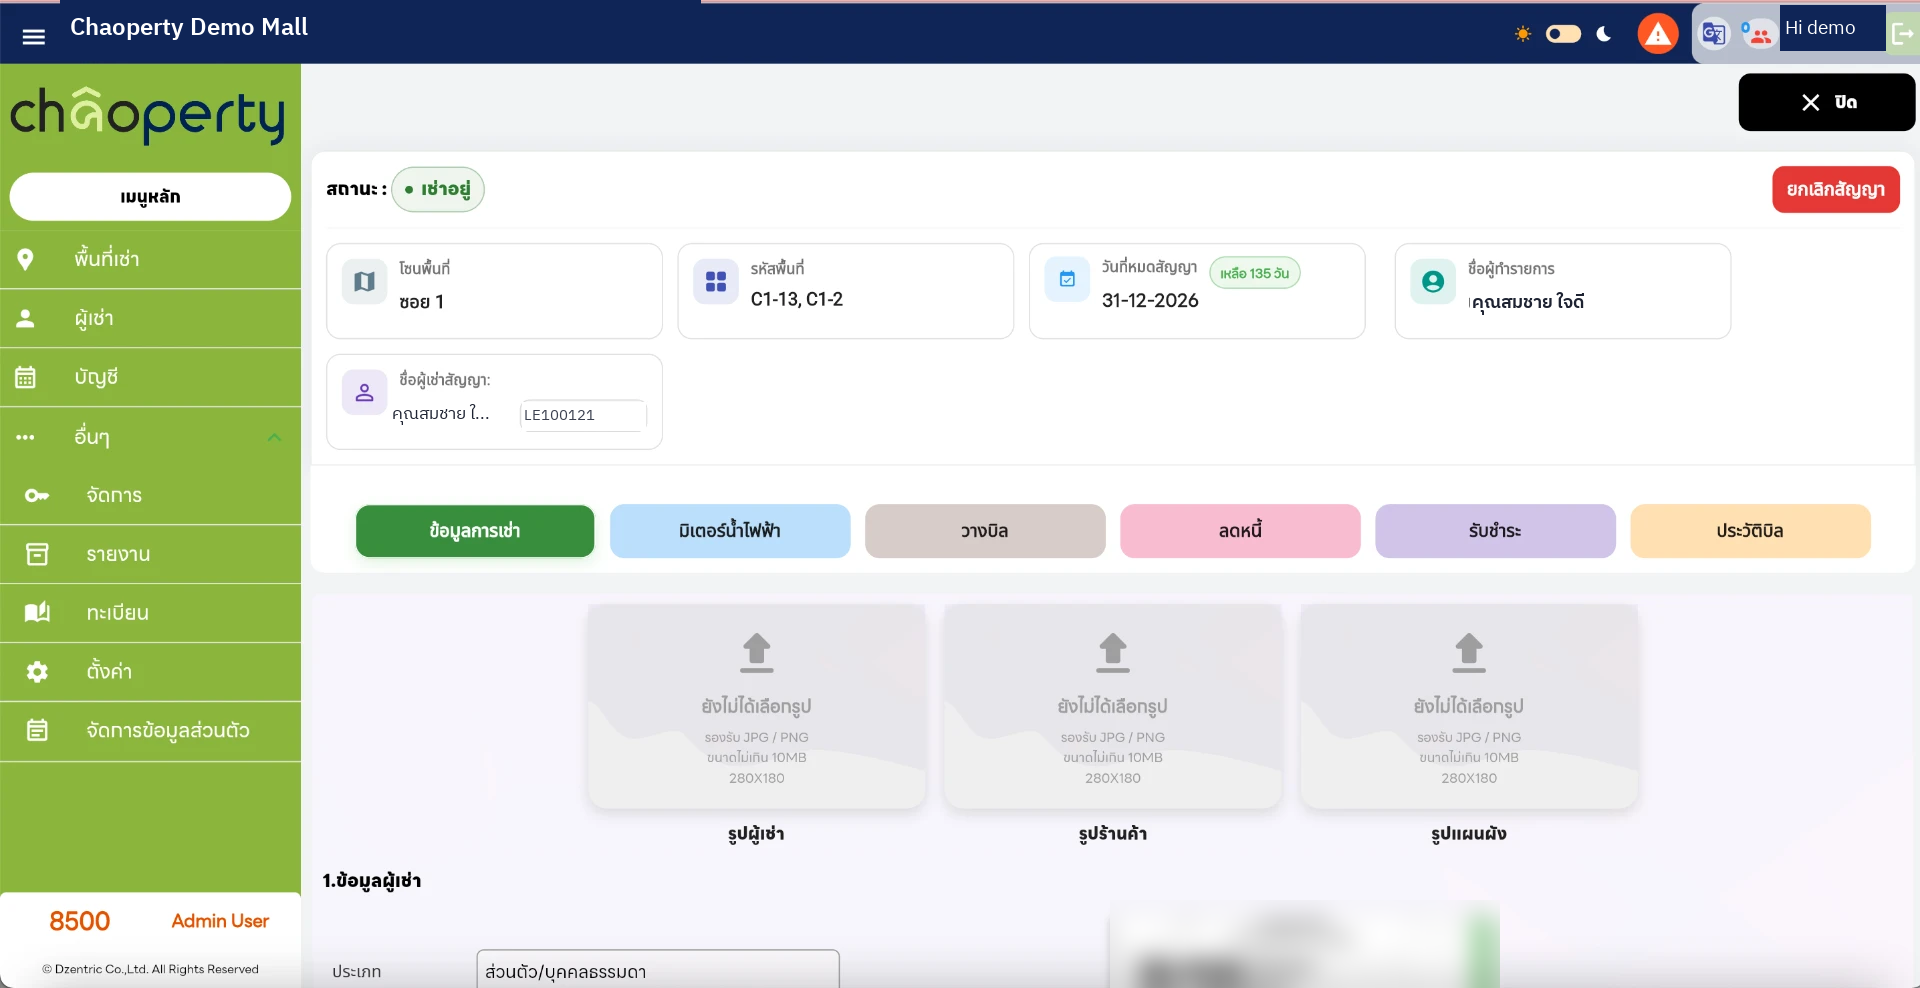
Task: Click the เช่าอยู่ status badge
Action: click(438, 189)
